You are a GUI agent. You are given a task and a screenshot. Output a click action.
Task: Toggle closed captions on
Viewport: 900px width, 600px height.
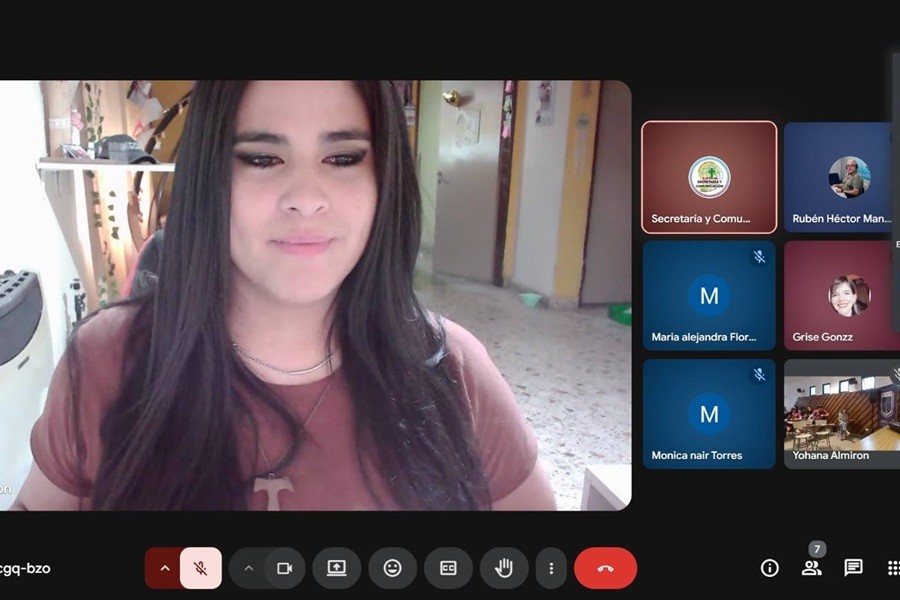point(448,568)
